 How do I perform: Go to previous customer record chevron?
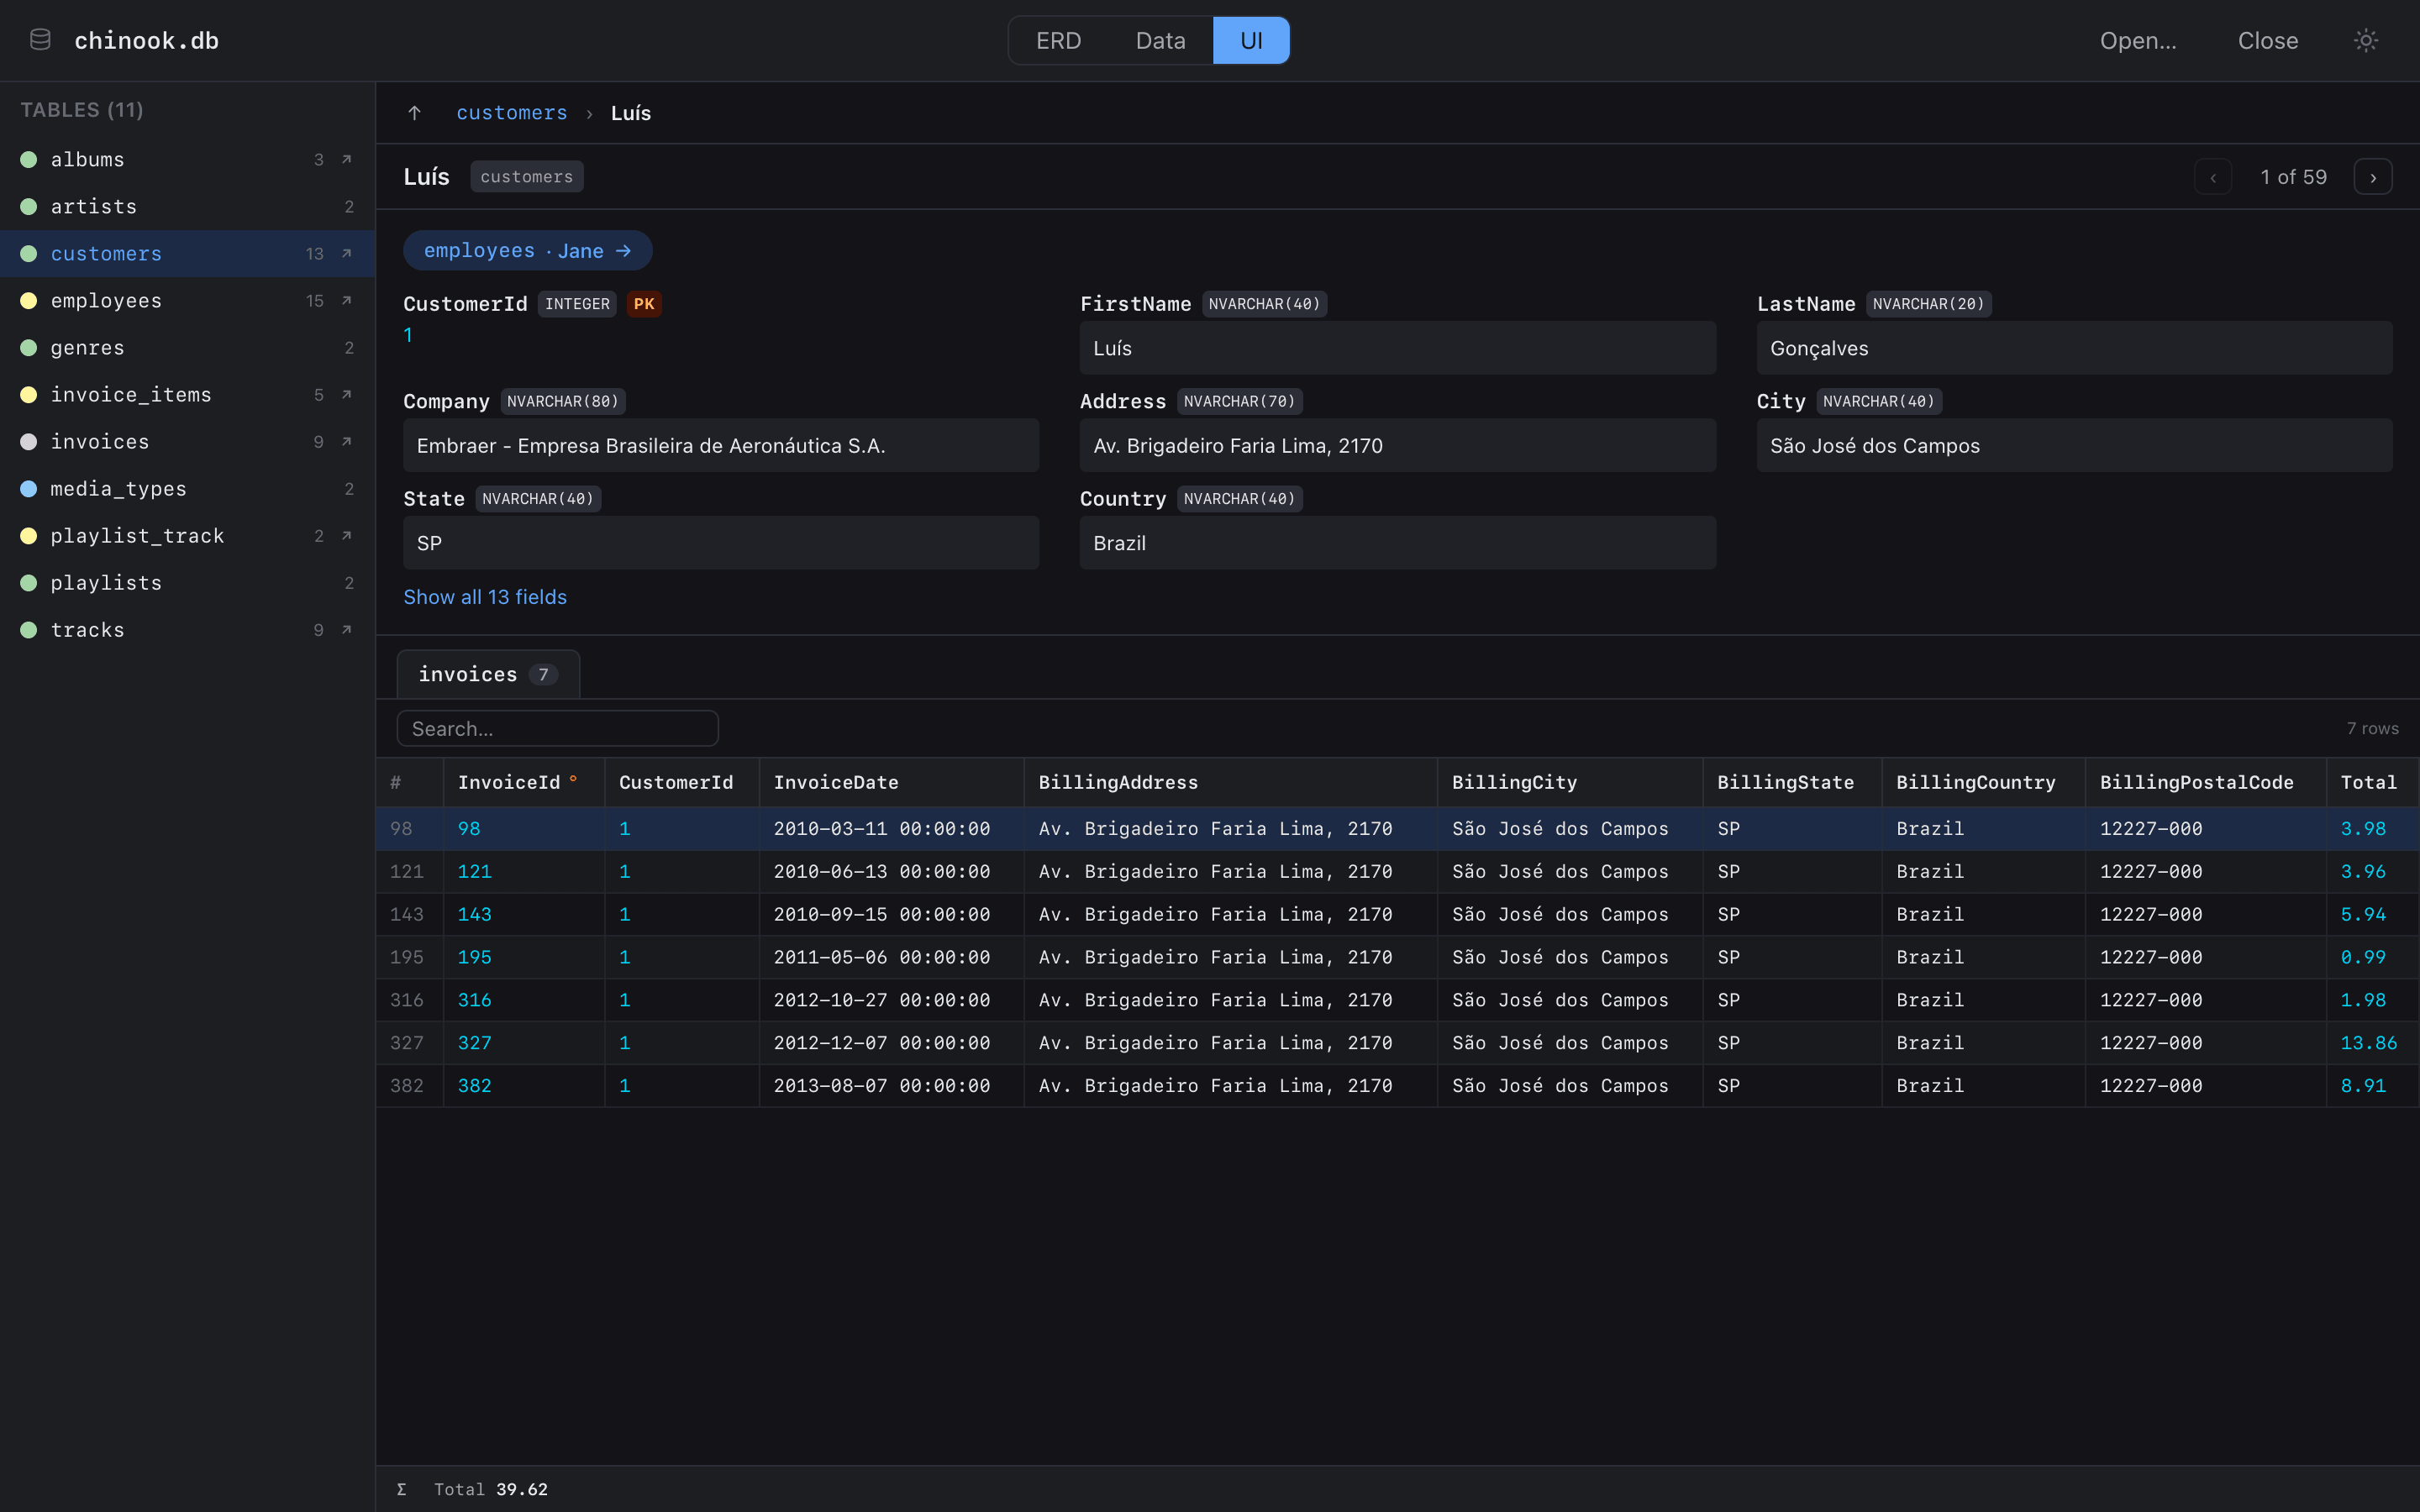pos(2213,177)
